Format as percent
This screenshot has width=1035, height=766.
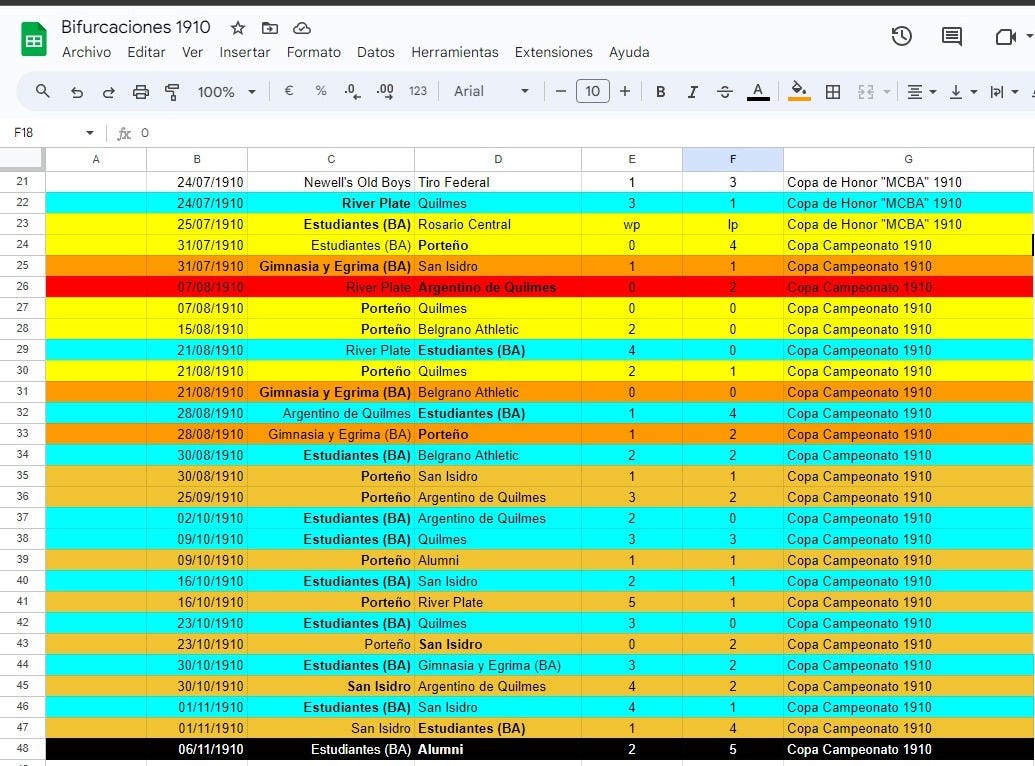tap(321, 91)
